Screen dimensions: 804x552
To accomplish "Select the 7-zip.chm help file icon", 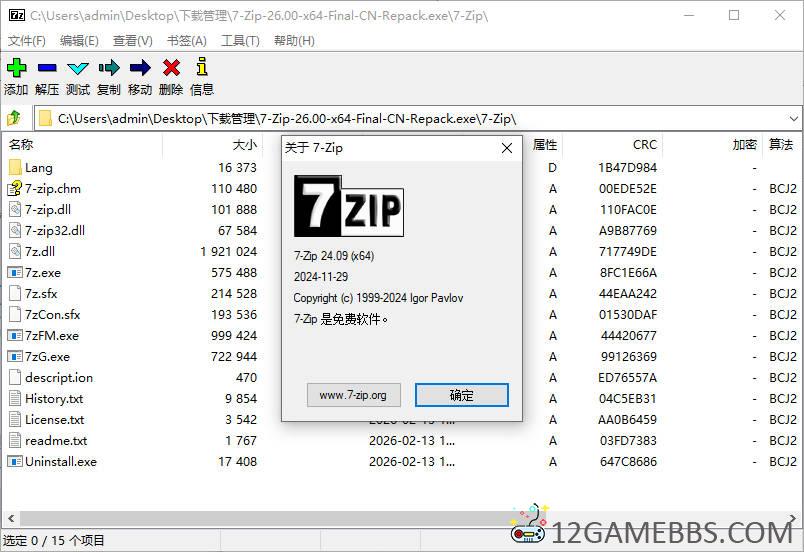I will [15, 188].
